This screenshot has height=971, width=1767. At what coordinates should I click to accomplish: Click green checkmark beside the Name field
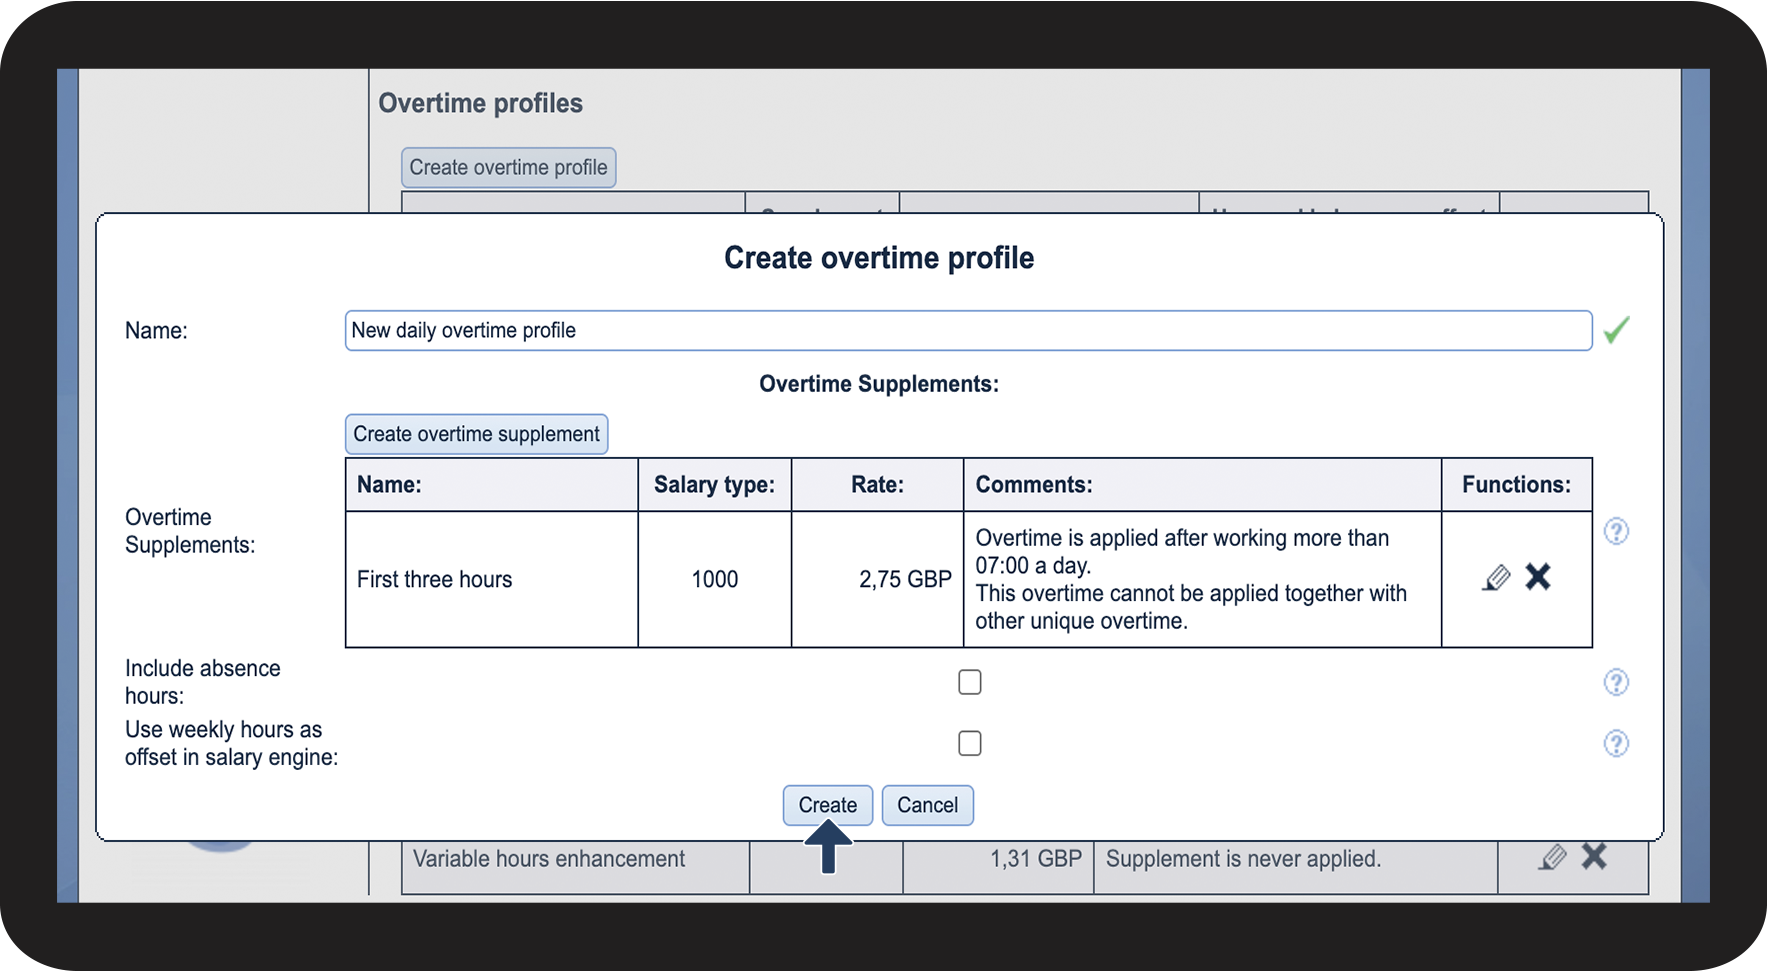[x=1616, y=330]
